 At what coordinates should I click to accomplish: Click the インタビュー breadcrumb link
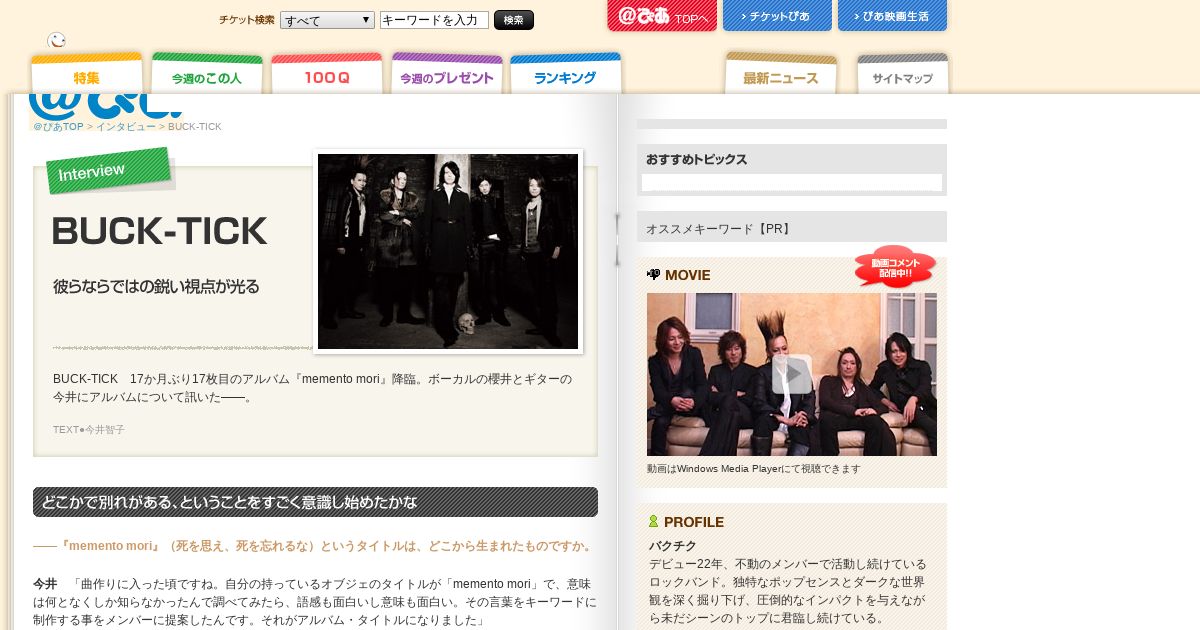tap(126, 127)
